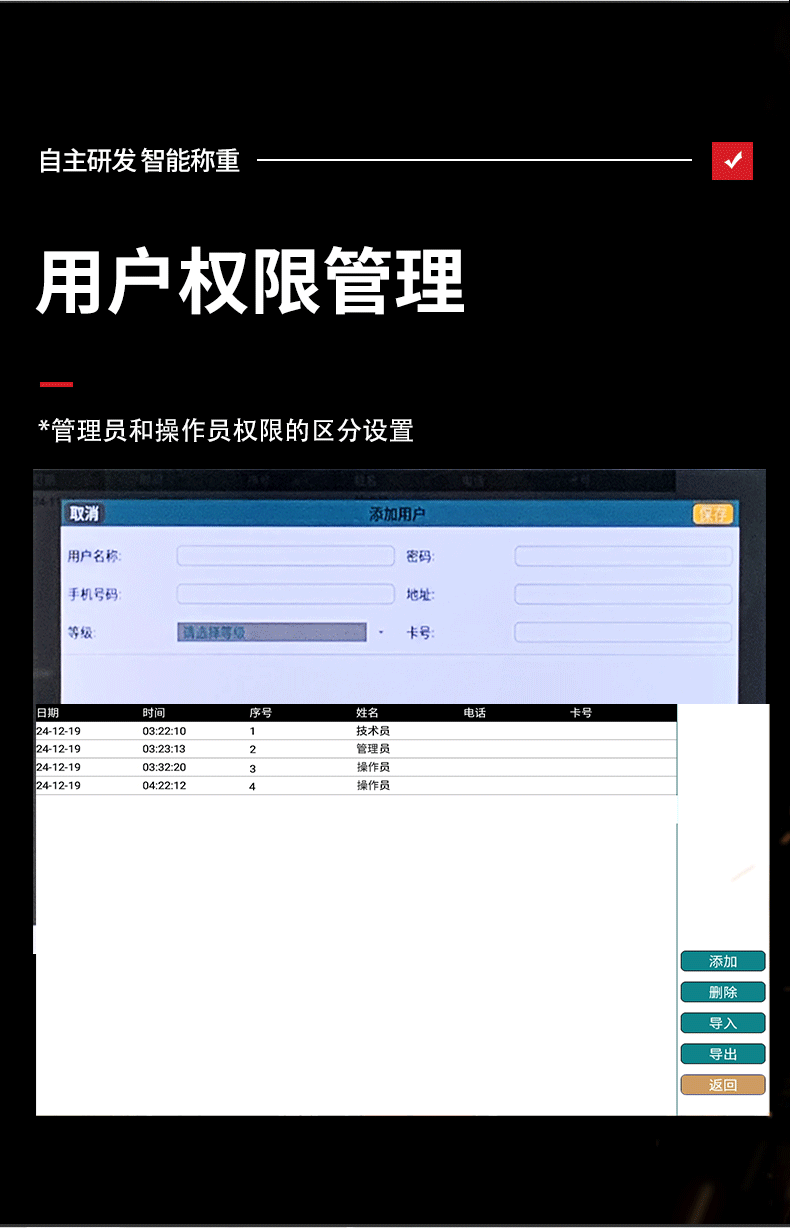Click into the 密码 text box

click(623, 556)
